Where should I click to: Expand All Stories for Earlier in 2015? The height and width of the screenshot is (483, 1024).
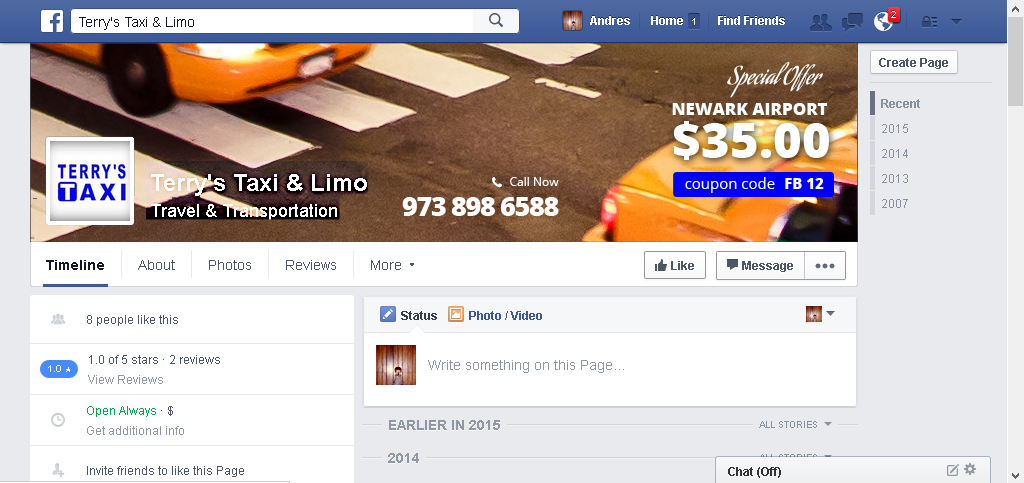click(795, 424)
